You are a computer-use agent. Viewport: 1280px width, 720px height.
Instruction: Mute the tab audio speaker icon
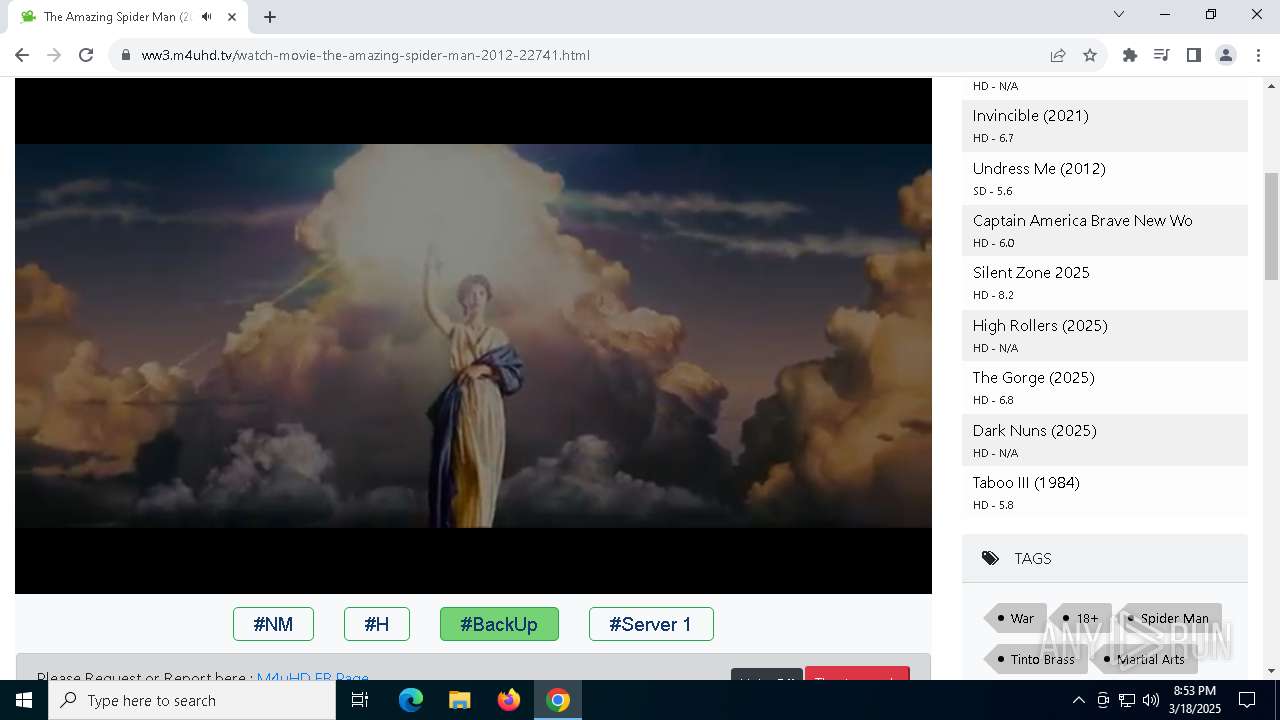point(207,16)
